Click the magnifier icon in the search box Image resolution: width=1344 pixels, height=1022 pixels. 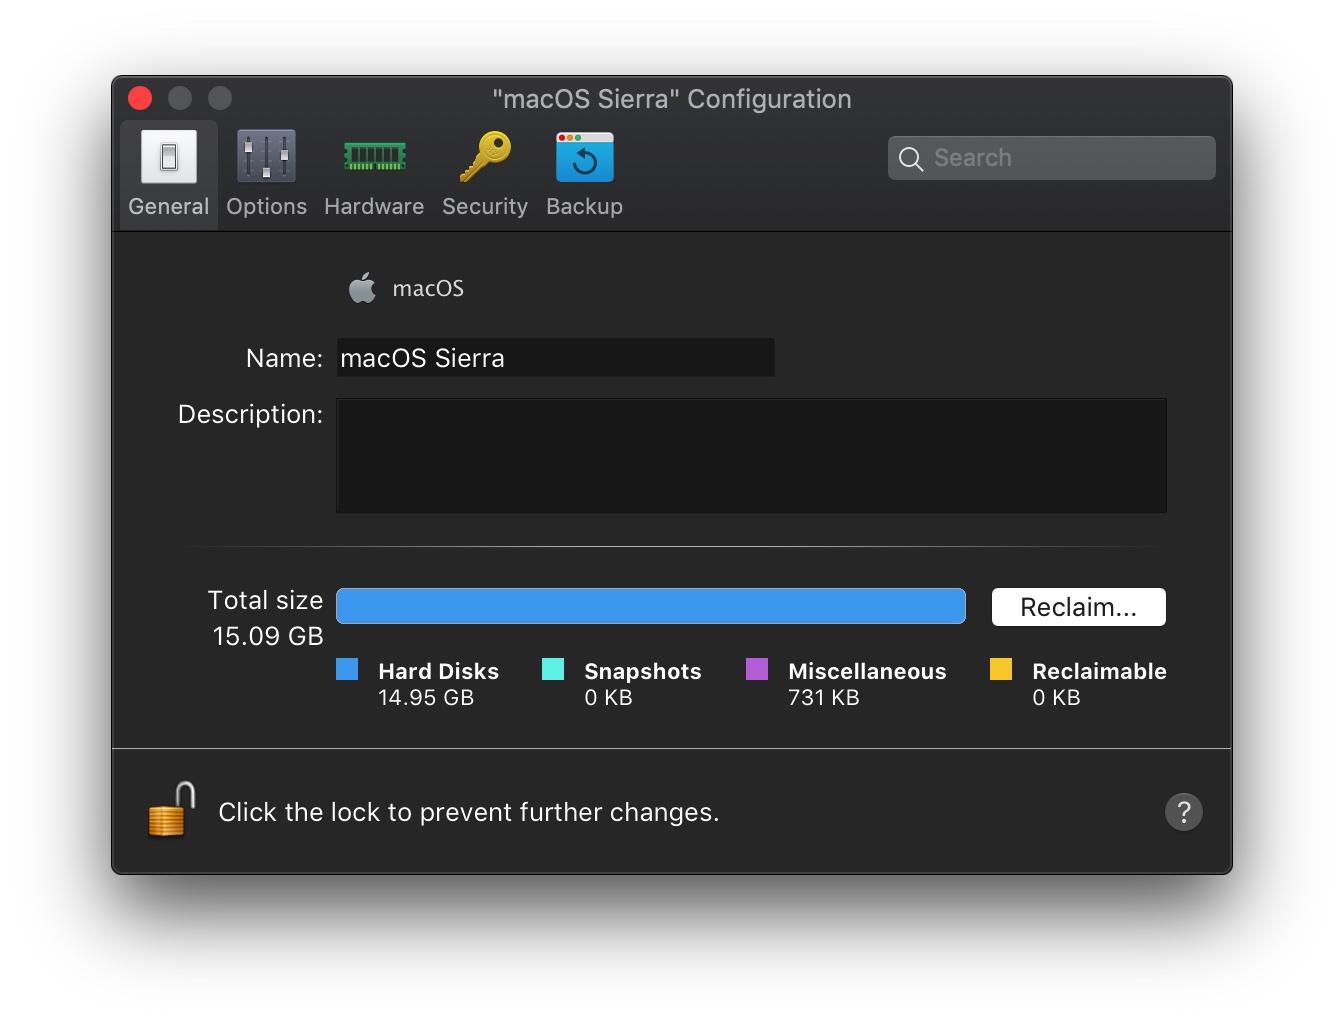[910, 159]
